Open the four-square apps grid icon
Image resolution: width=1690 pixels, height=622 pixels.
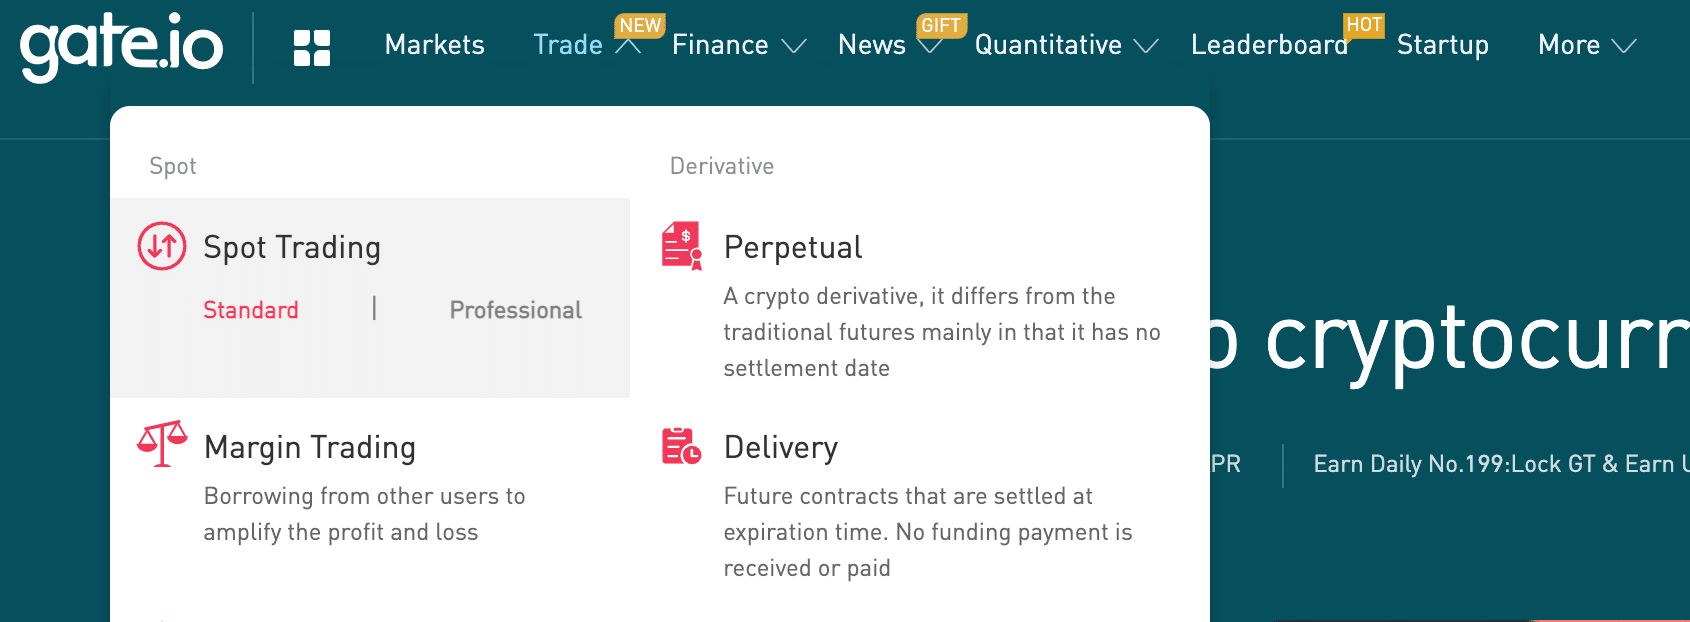(312, 48)
